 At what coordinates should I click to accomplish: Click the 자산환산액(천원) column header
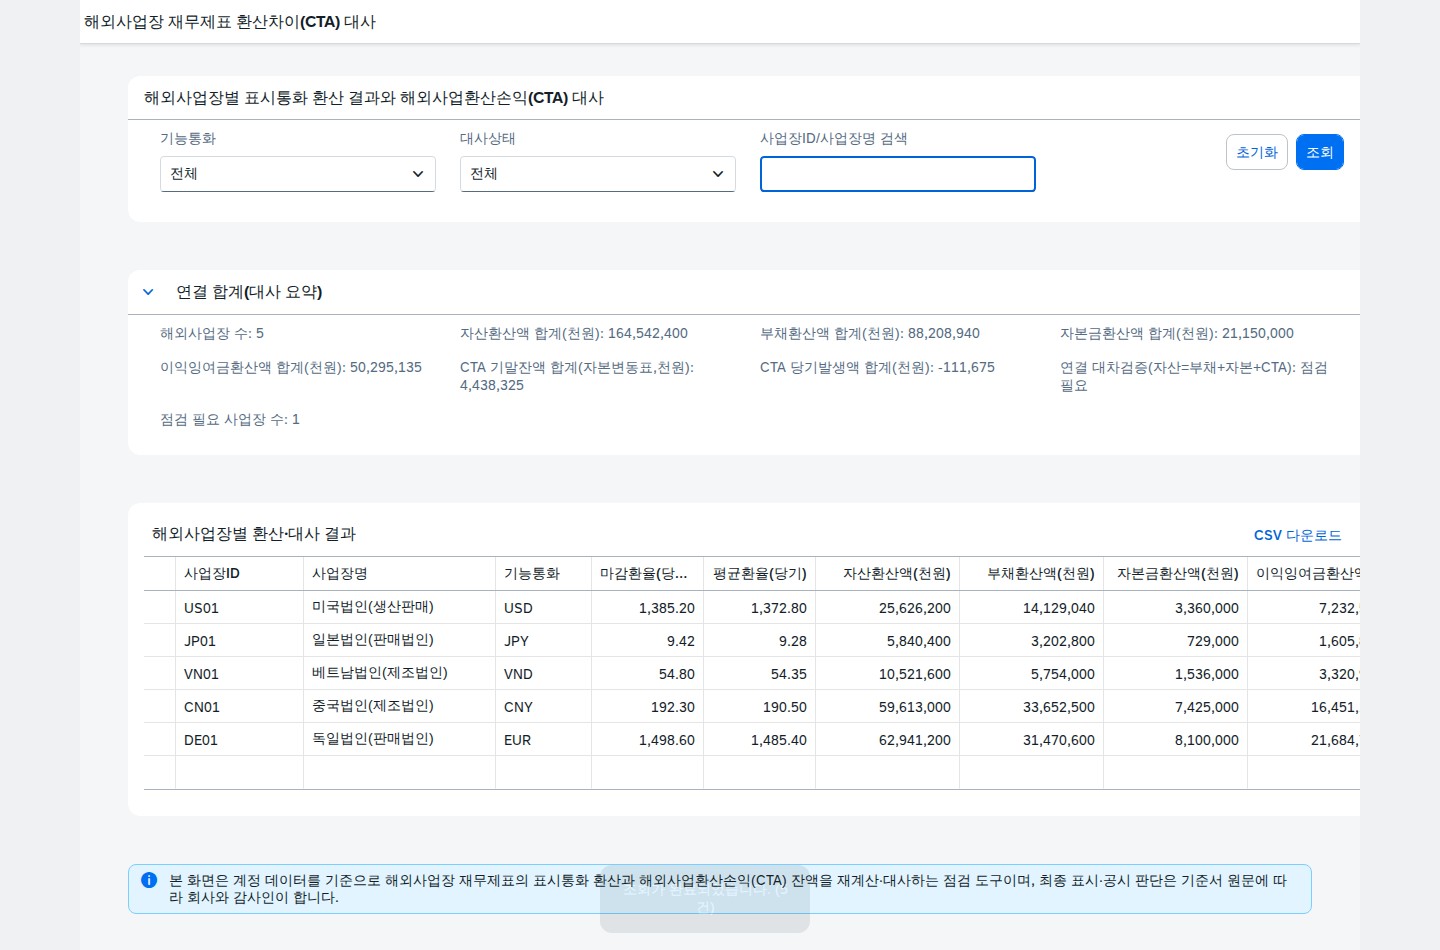(888, 574)
